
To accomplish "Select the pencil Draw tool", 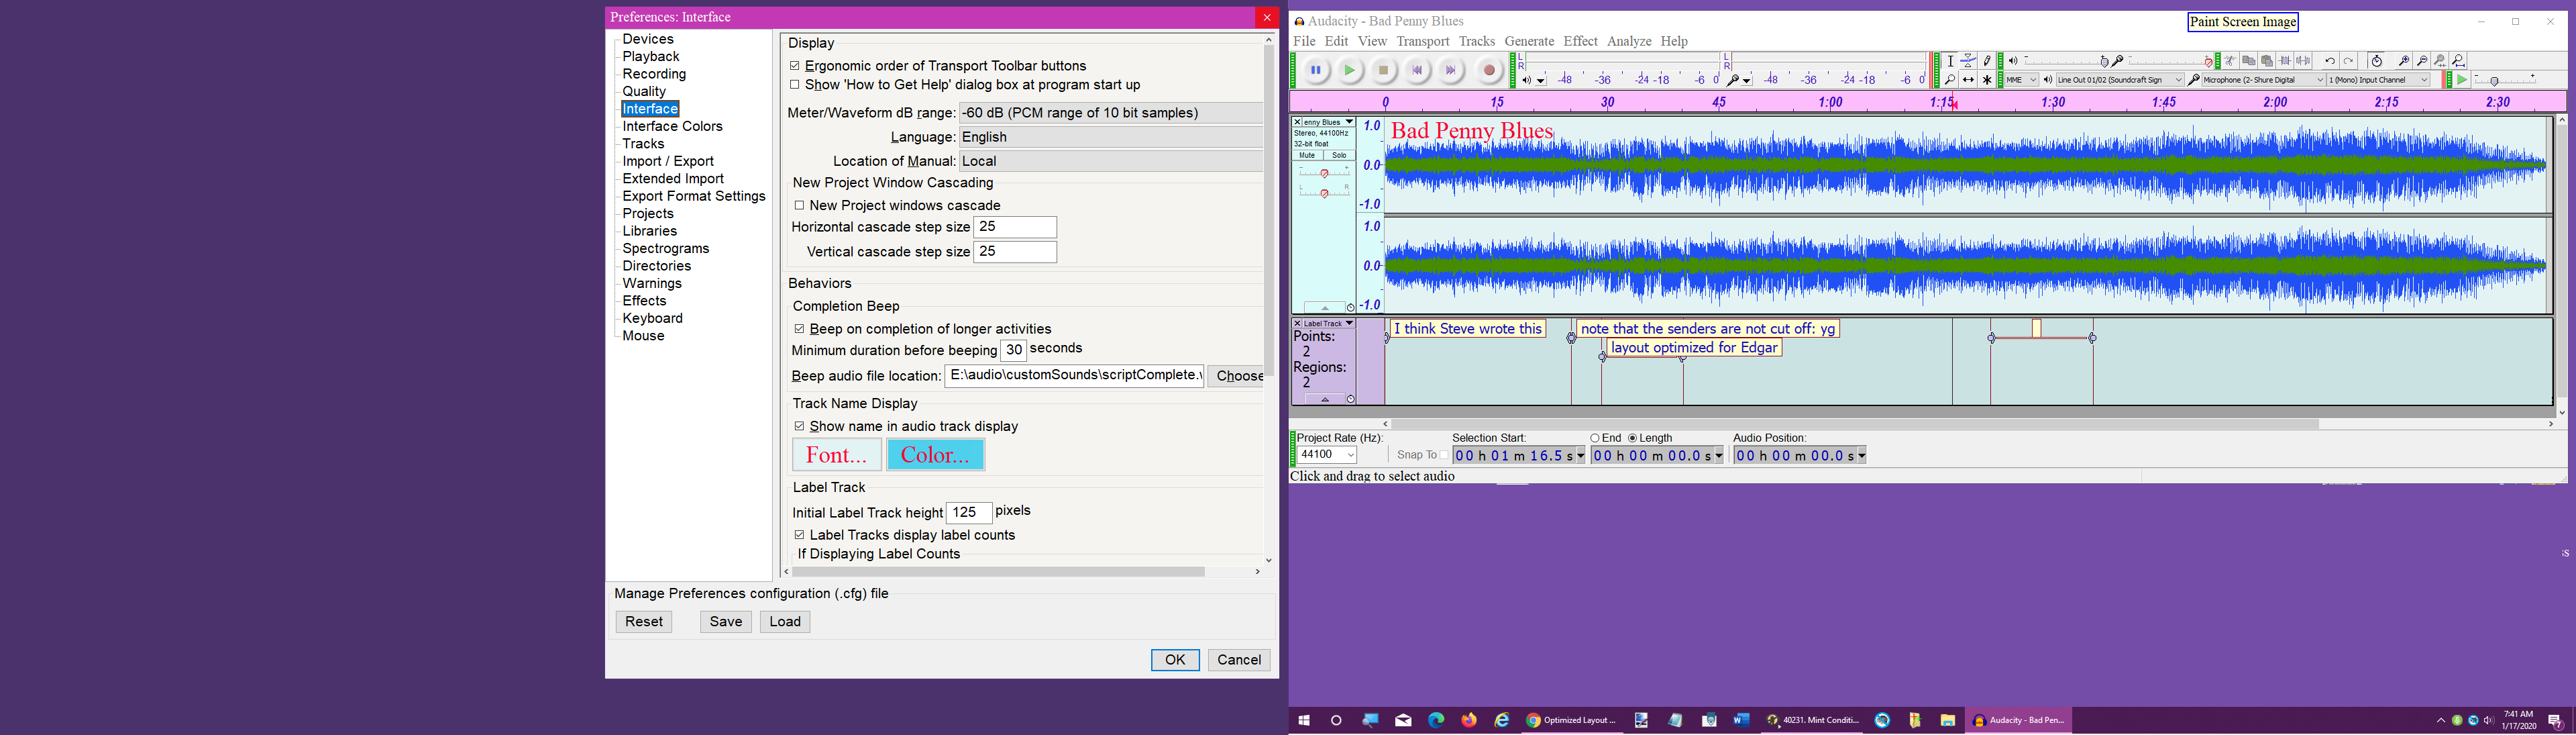I will [x=1987, y=61].
